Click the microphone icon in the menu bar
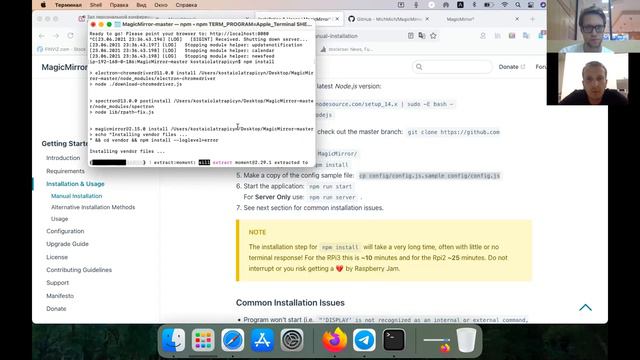Image resolution: width=640 pixels, height=360 pixels. (416, 5)
